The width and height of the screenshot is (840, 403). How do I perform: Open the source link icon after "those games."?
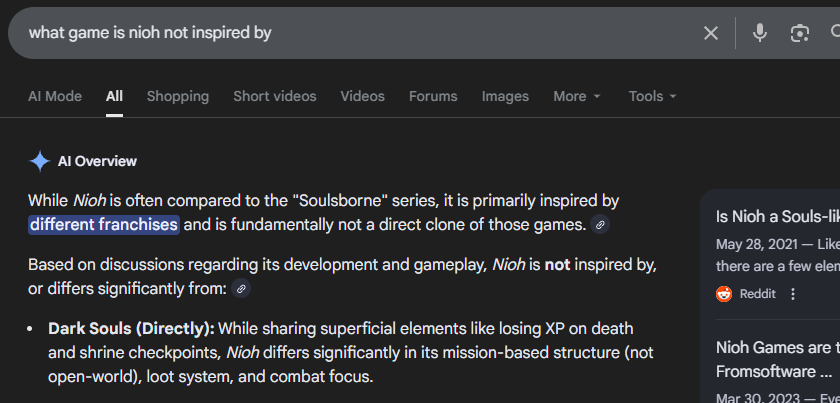600,225
